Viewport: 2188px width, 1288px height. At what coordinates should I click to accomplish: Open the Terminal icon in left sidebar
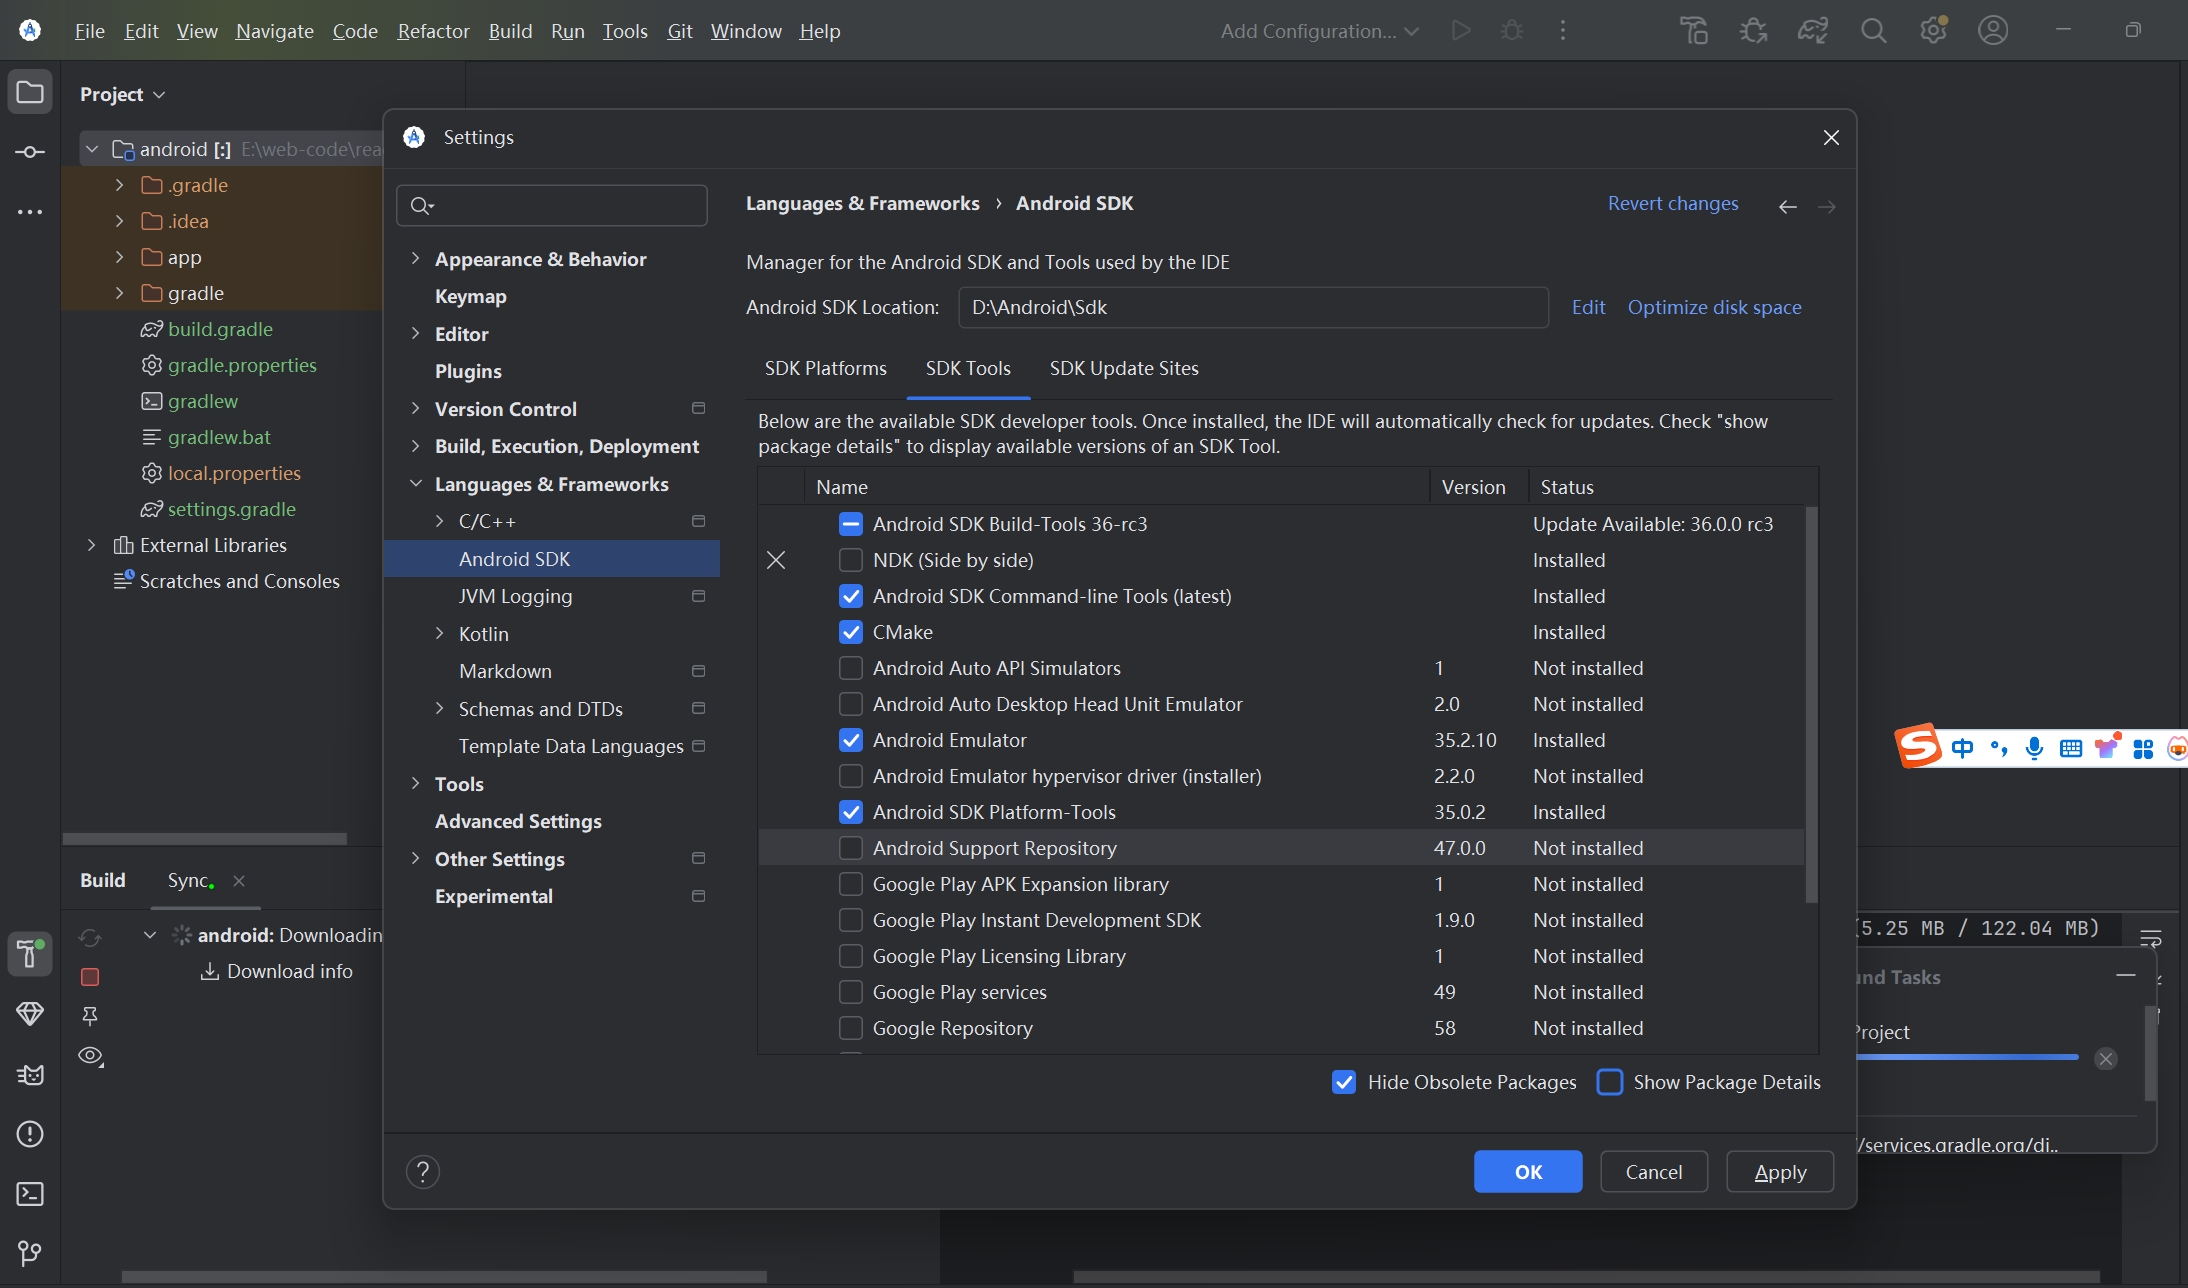[x=30, y=1193]
